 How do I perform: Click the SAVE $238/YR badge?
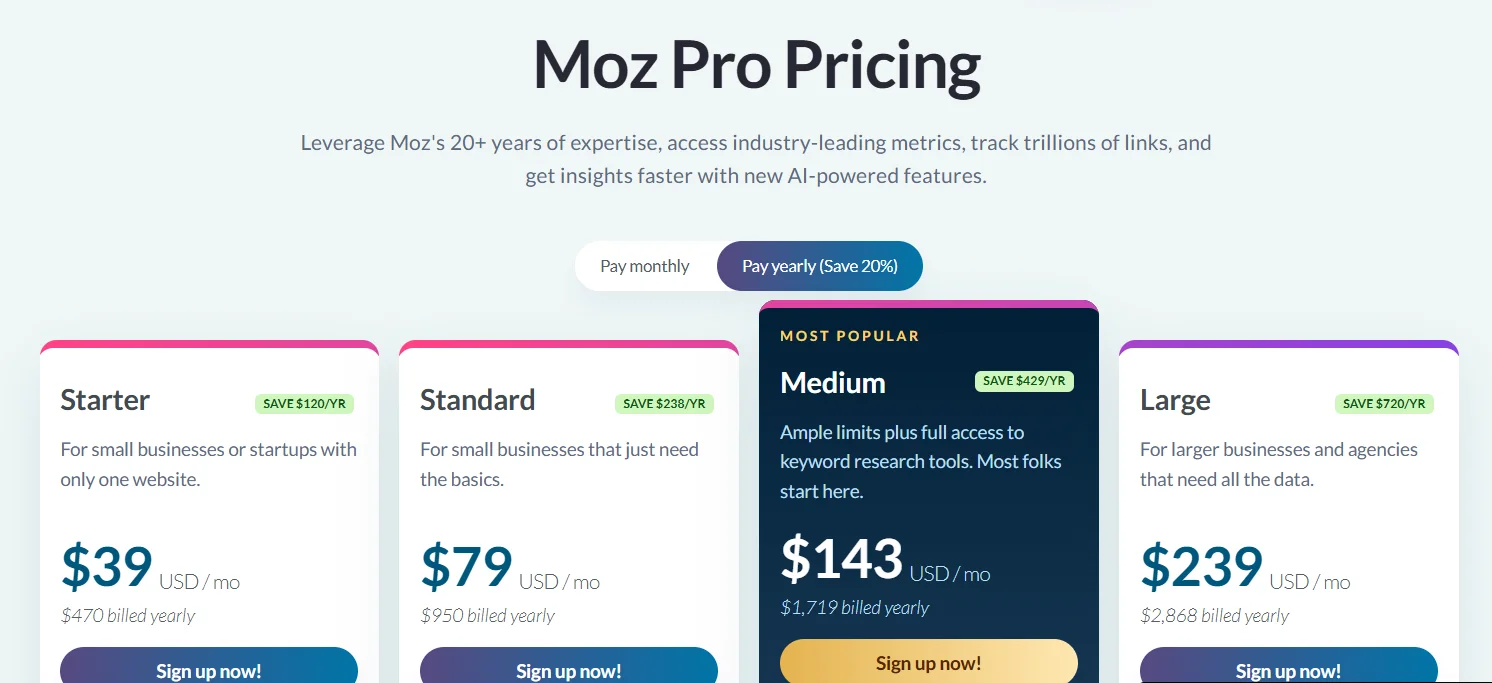[664, 404]
